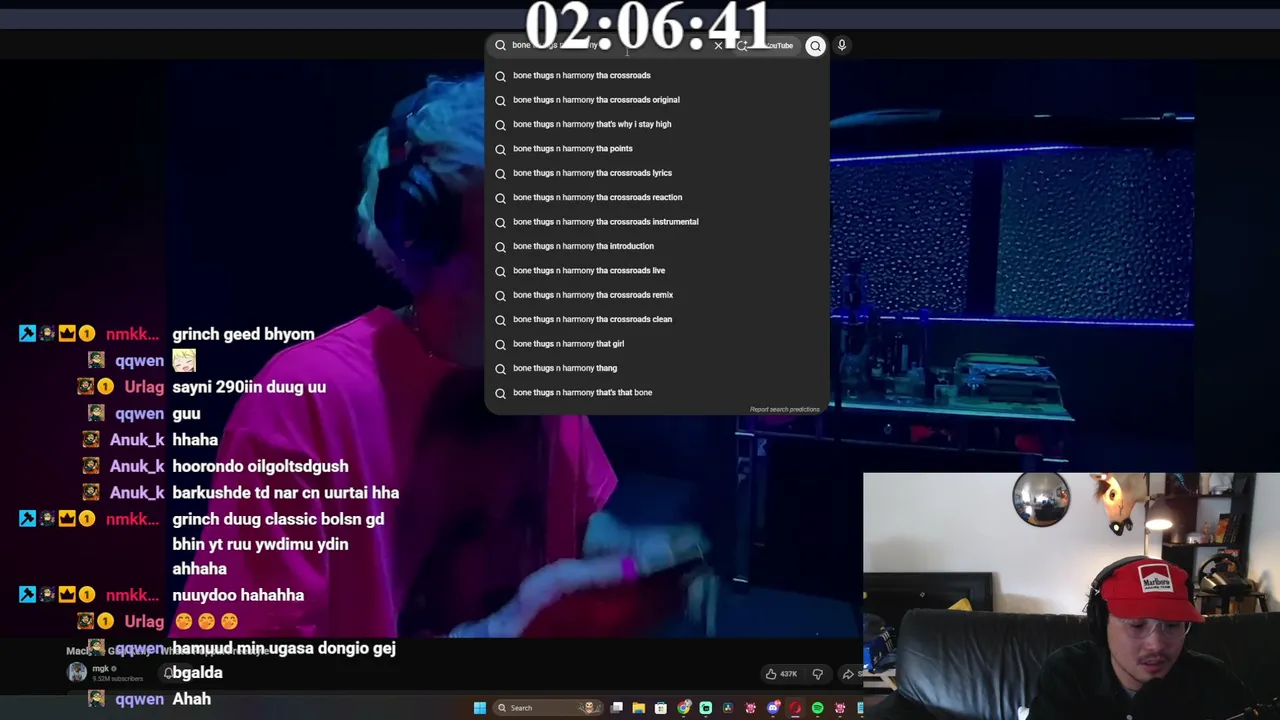The height and width of the screenshot is (720, 1280).
Task: Click the Windows taskbar Search box
Action: pos(548,708)
